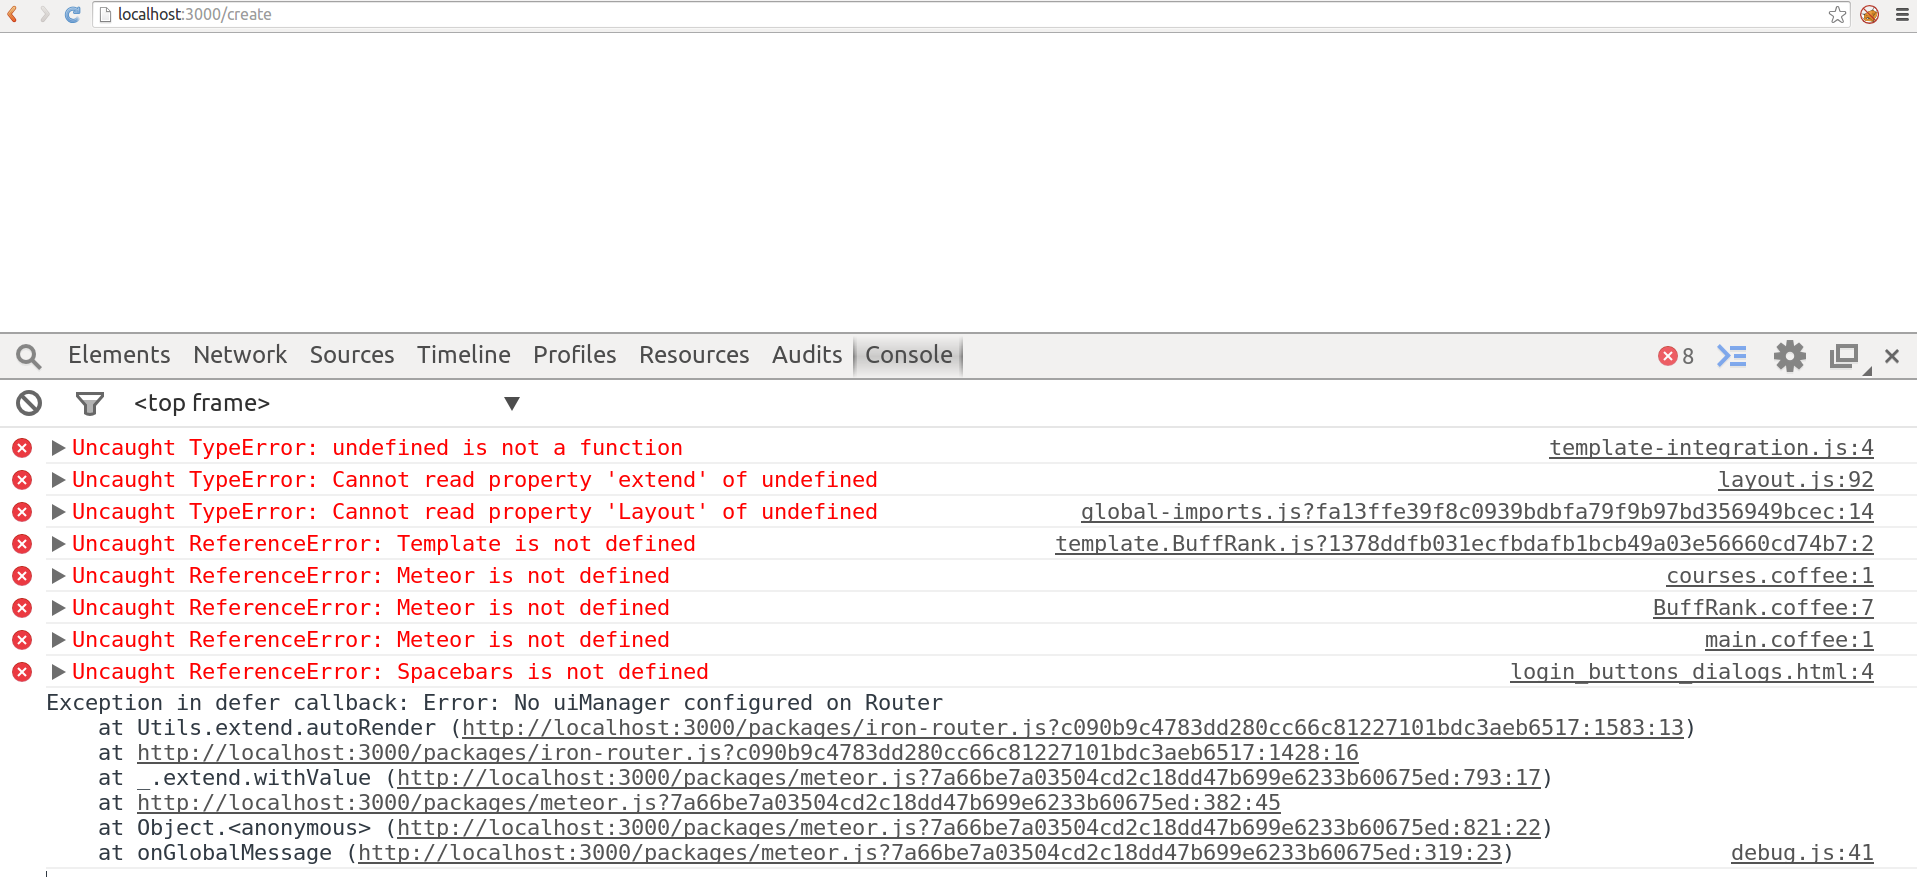Switch to the Network tab

(240, 355)
